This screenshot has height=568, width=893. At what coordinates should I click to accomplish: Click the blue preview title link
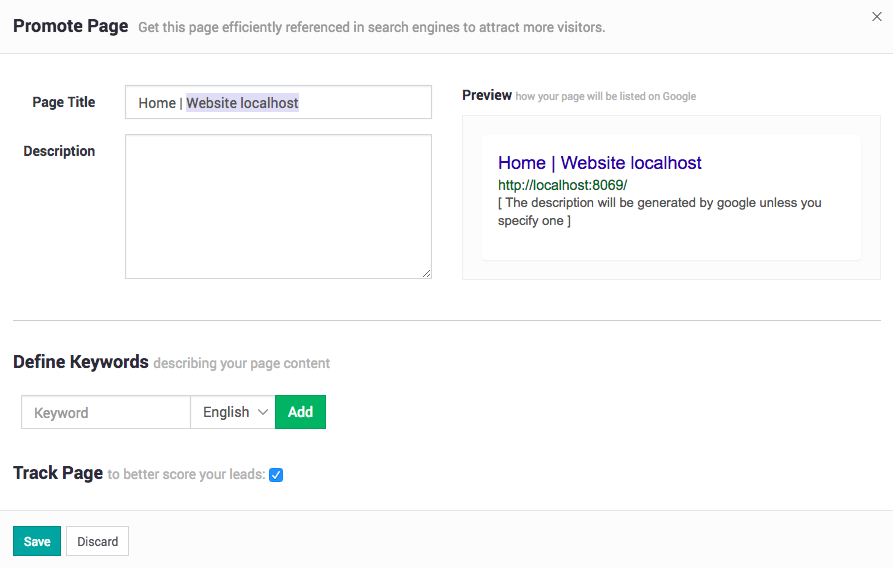tap(599, 163)
